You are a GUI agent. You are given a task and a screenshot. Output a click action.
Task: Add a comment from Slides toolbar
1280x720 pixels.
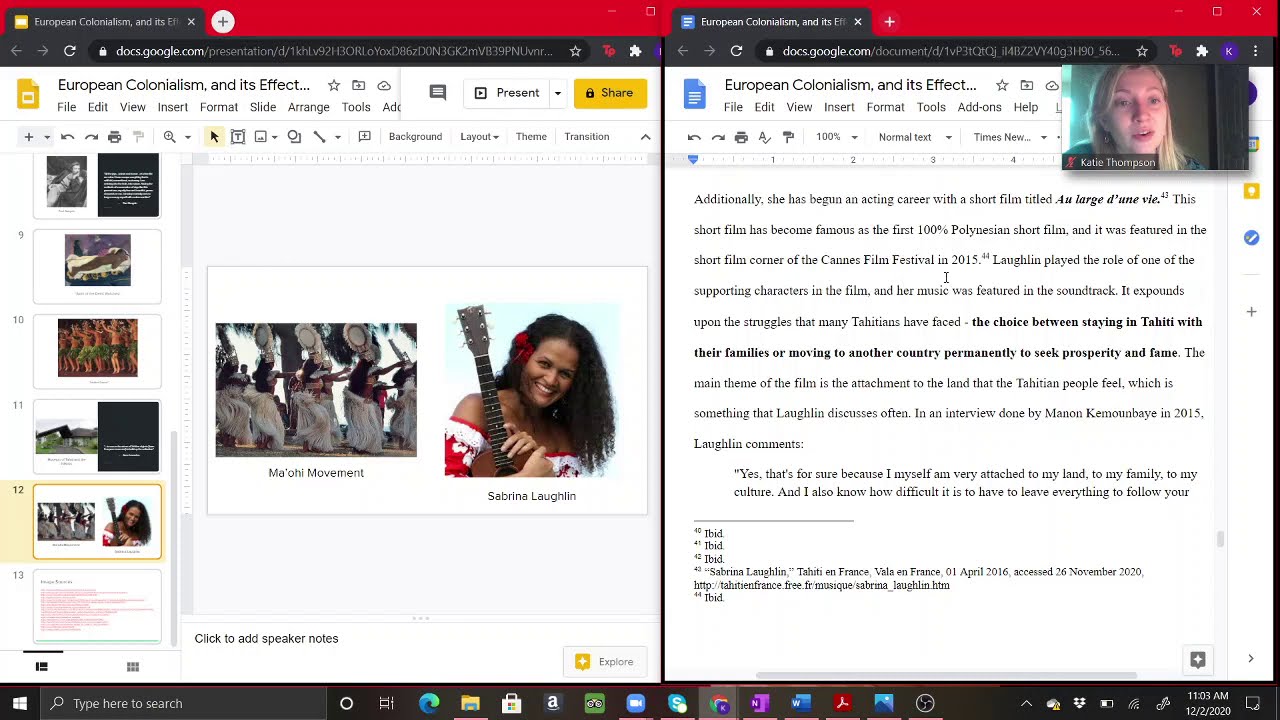coord(364,137)
